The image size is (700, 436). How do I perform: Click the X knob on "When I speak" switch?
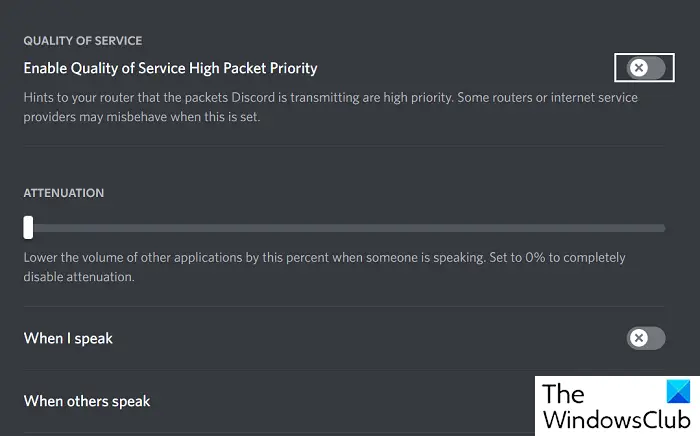coord(639,338)
